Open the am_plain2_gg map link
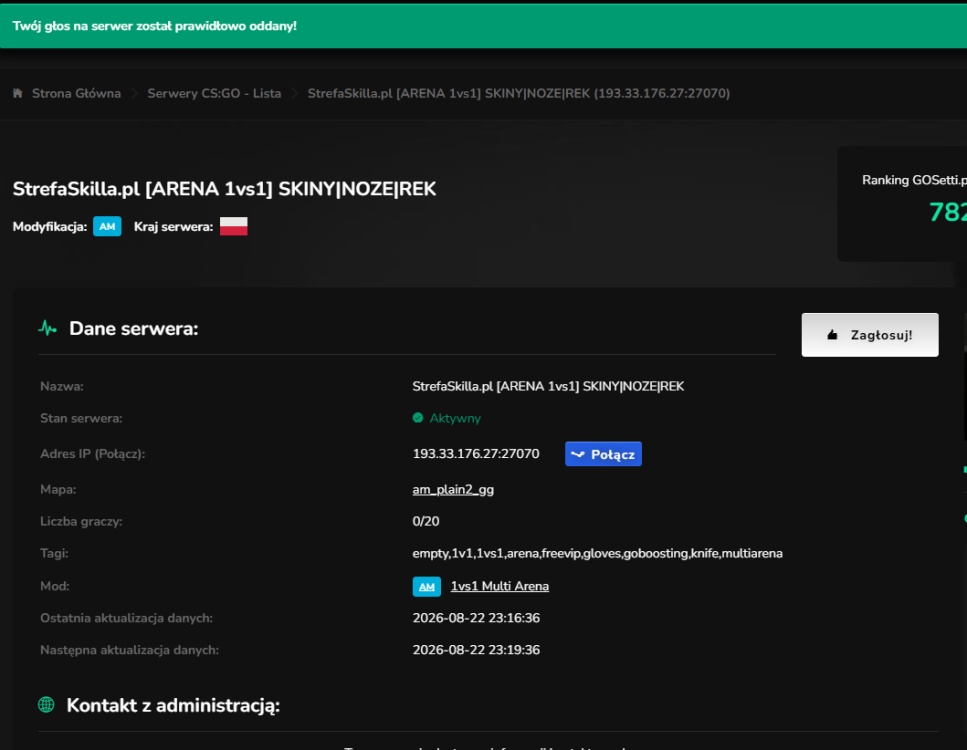967x750 pixels. 453,490
